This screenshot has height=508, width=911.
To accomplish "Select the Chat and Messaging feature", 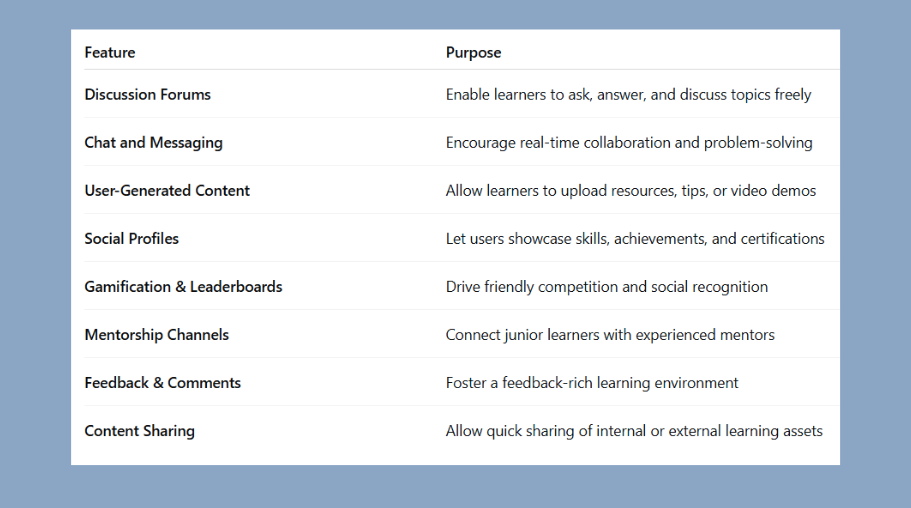I will (x=154, y=143).
